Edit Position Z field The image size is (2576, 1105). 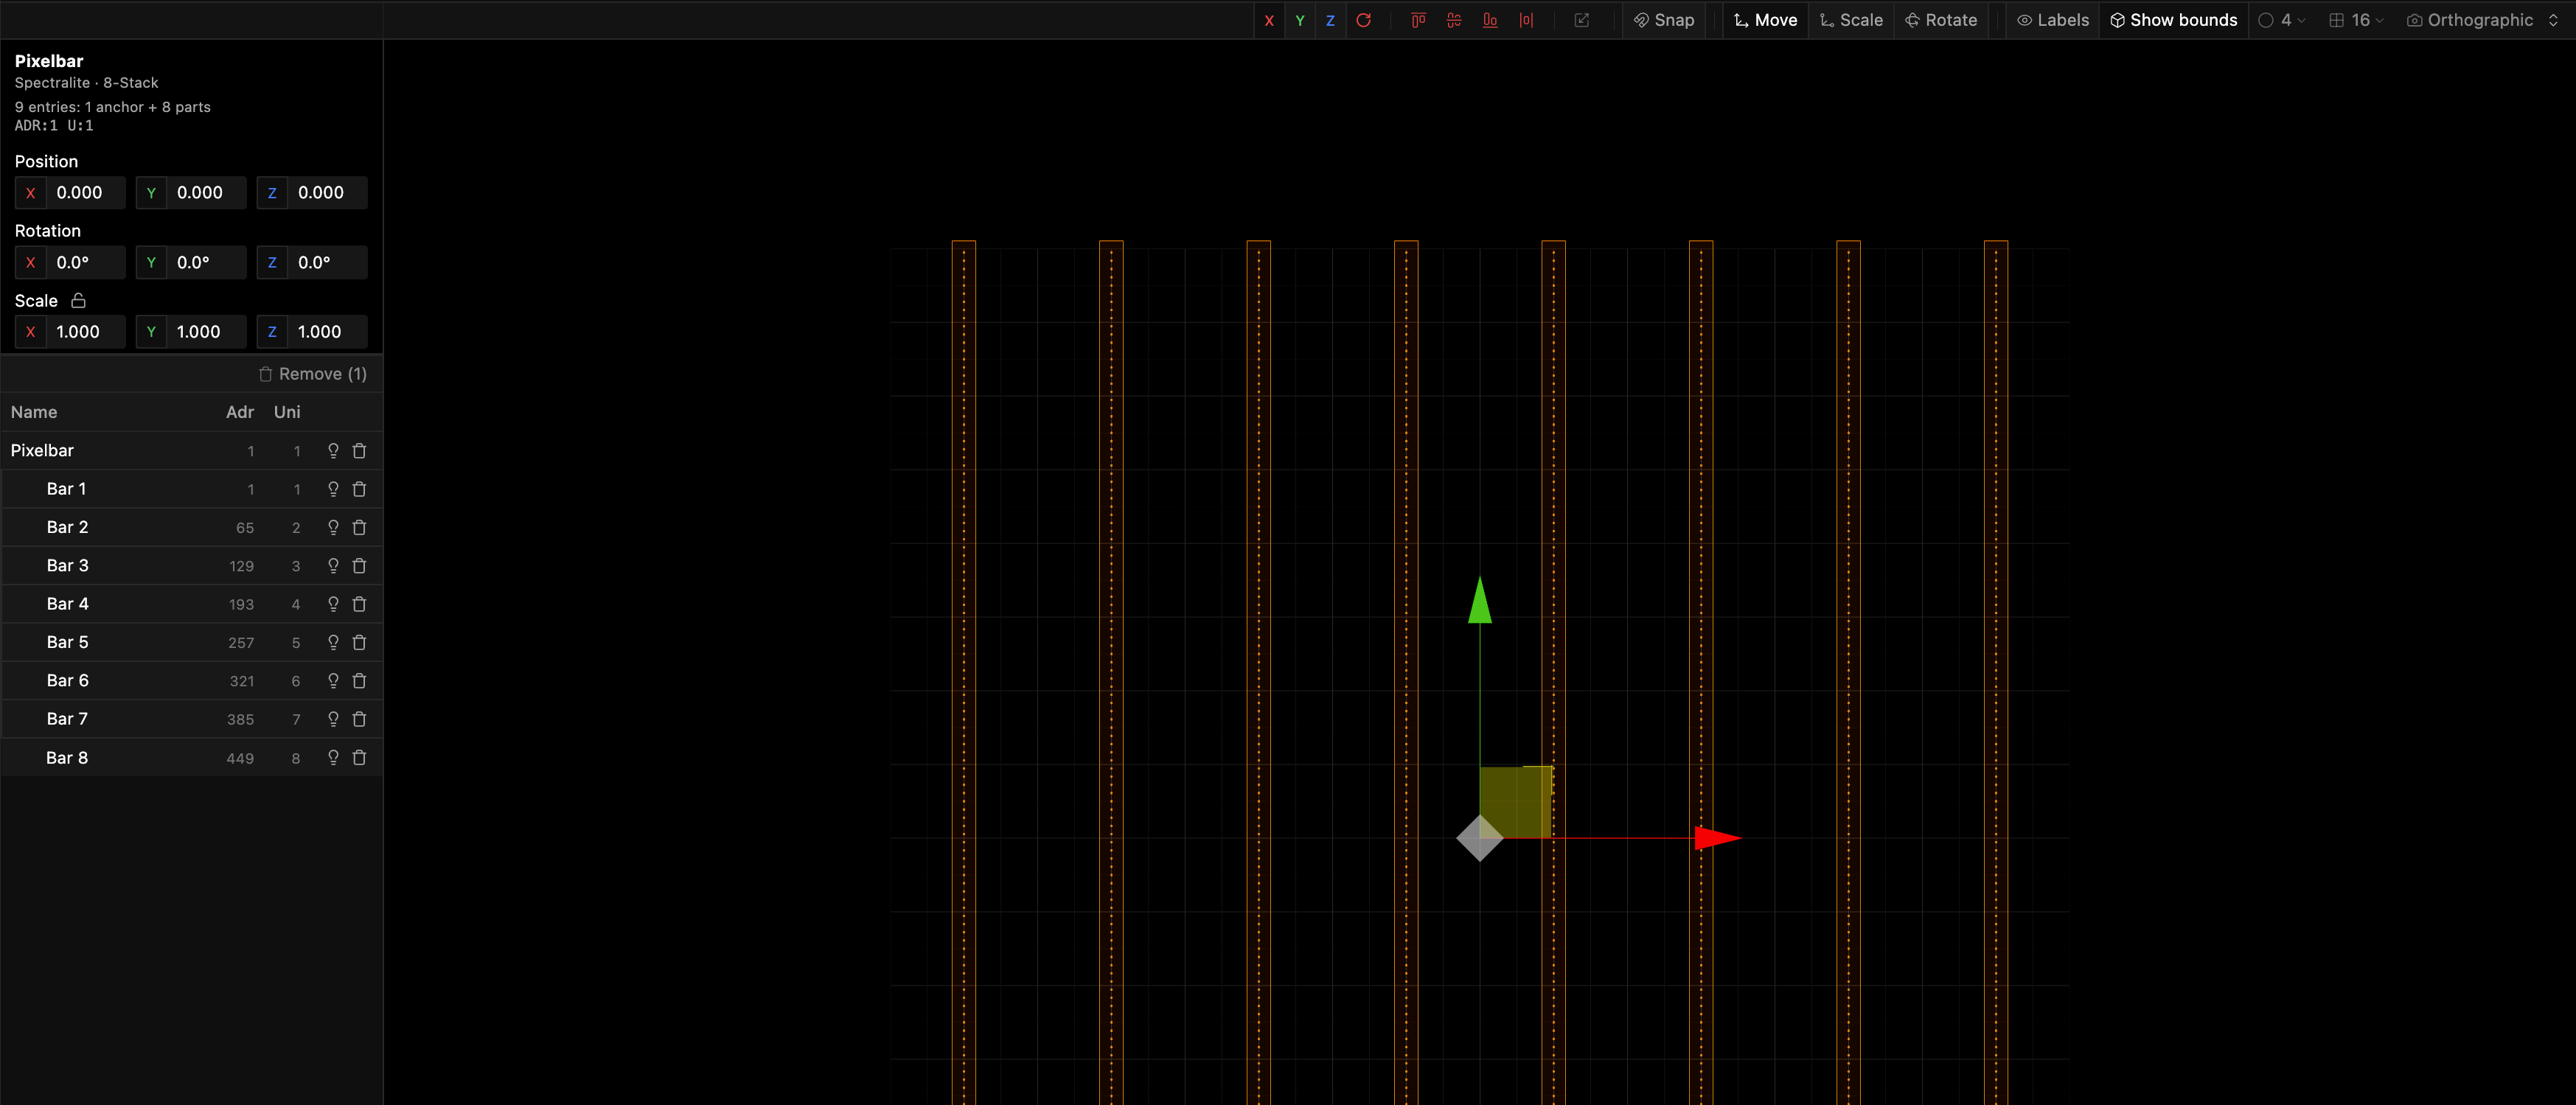312,193
